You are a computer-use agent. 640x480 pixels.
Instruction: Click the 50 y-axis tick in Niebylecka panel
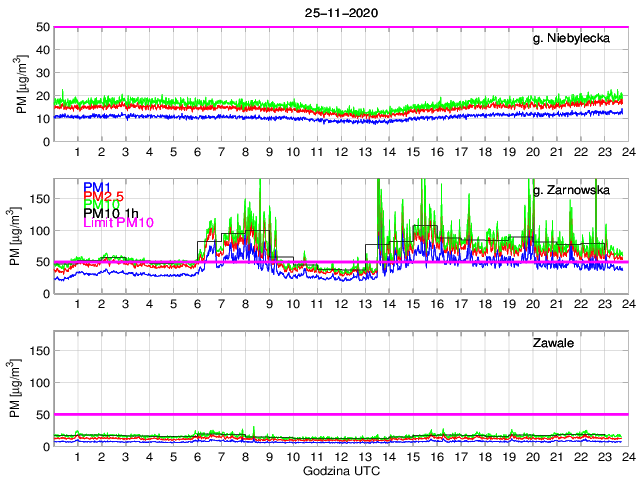(41, 27)
